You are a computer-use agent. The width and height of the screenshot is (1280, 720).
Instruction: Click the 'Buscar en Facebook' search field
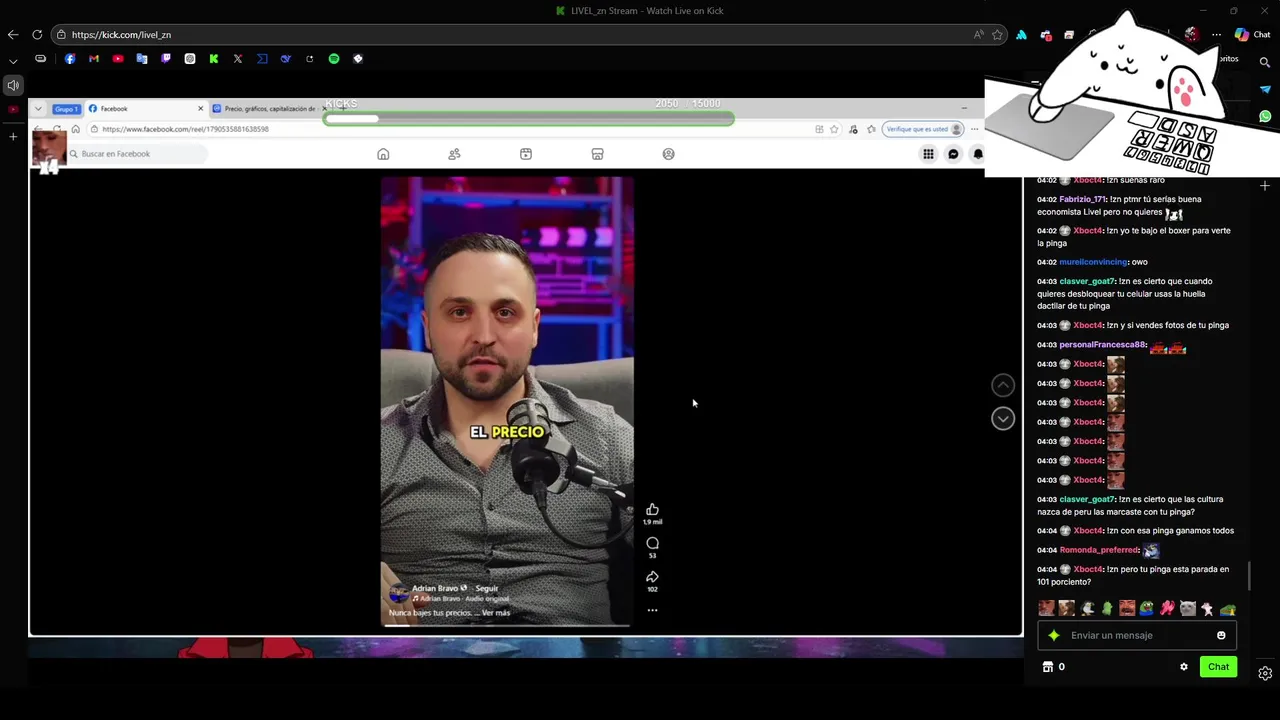[x=138, y=154]
